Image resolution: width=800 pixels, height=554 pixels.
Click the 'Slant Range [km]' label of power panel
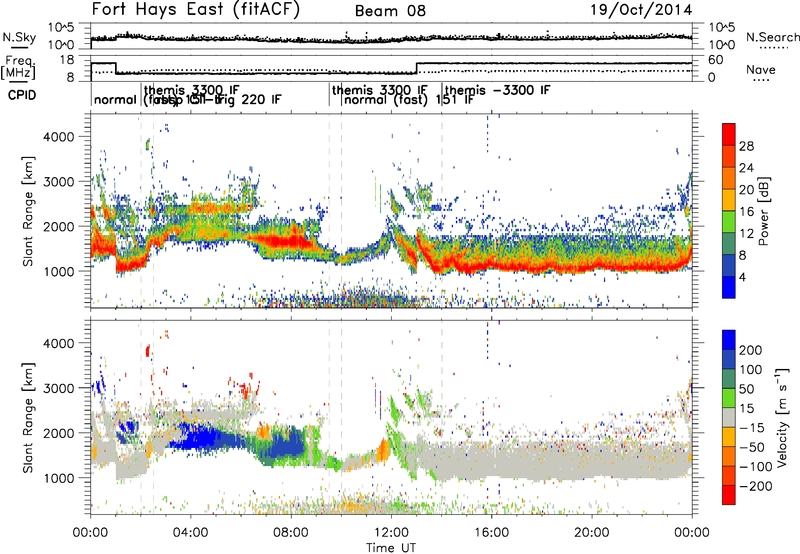tap(28, 211)
